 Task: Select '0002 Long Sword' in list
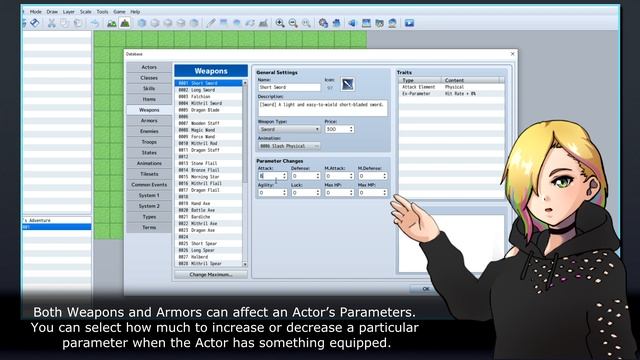(x=209, y=90)
